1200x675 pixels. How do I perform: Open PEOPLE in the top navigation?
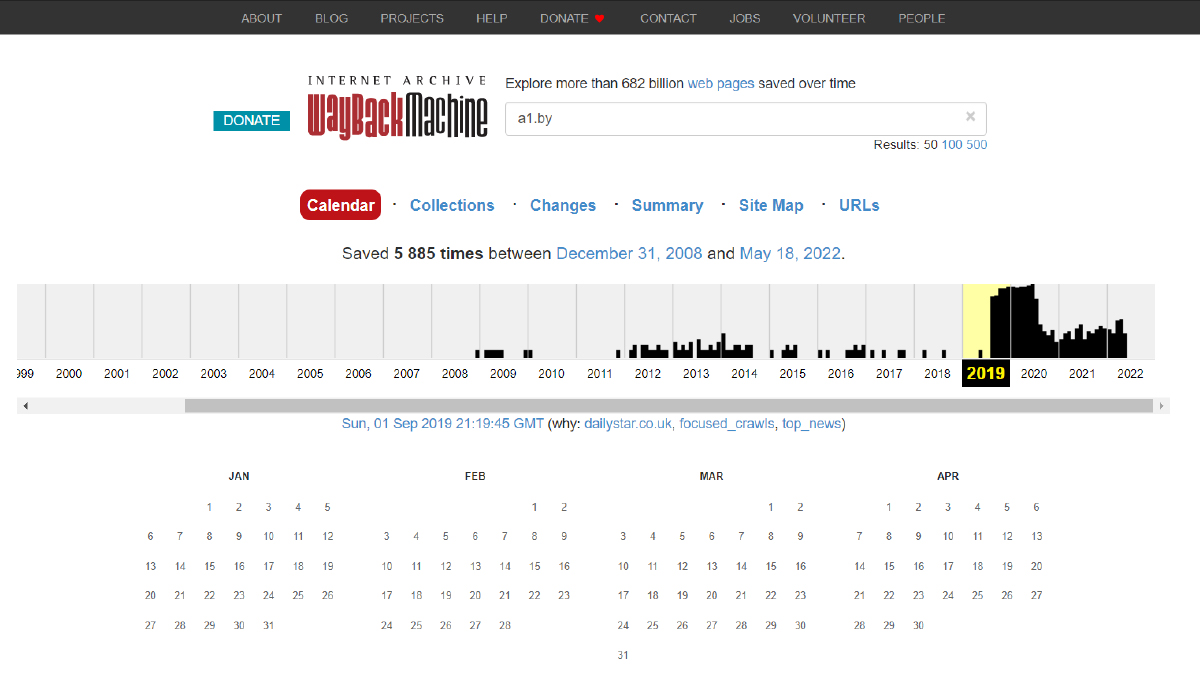922,18
